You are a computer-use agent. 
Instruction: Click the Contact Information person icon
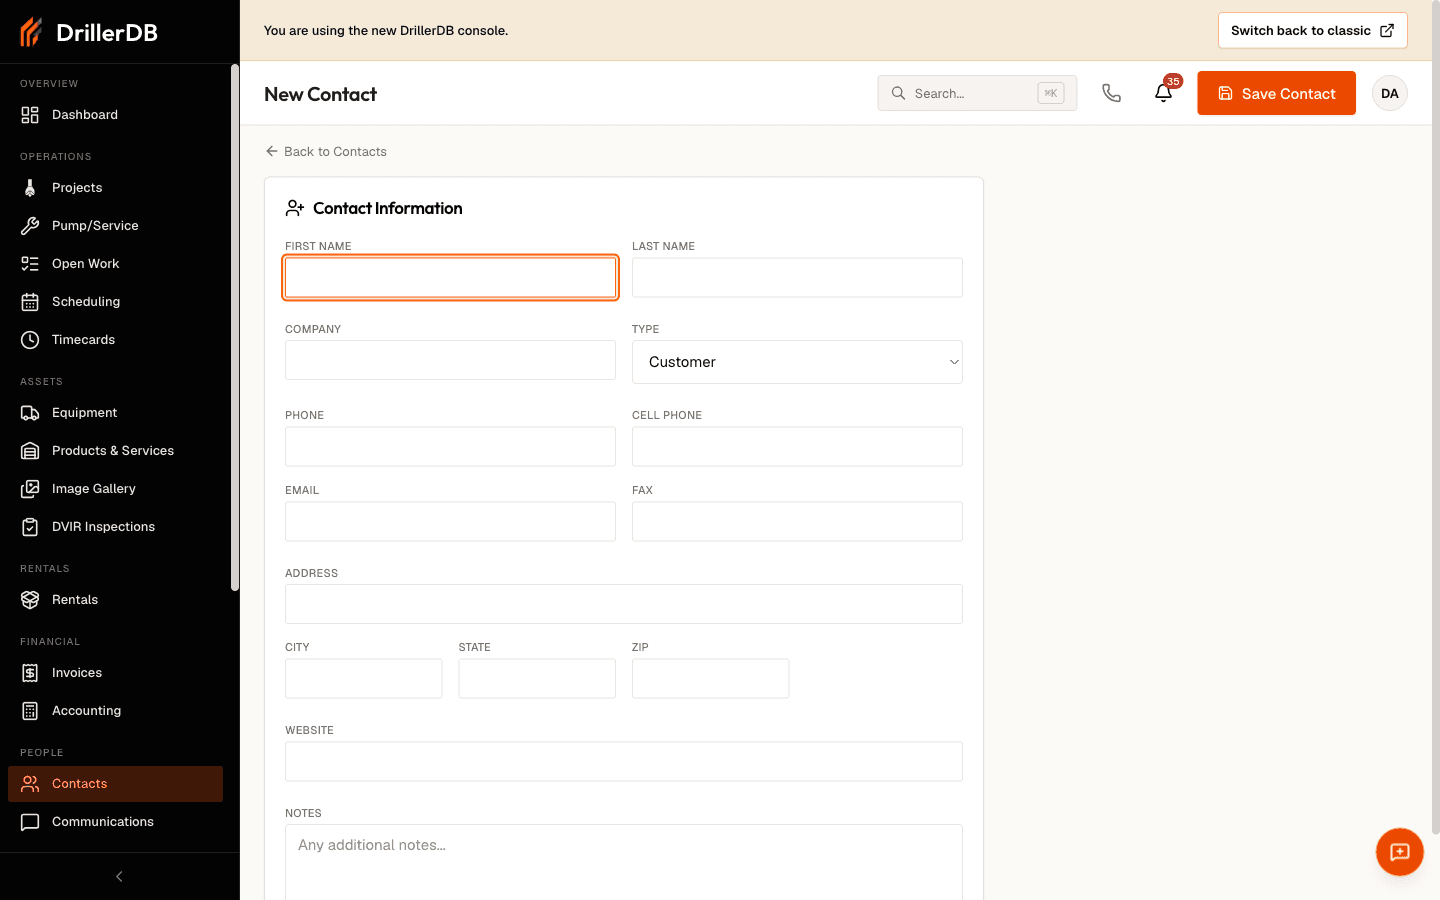pos(294,208)
